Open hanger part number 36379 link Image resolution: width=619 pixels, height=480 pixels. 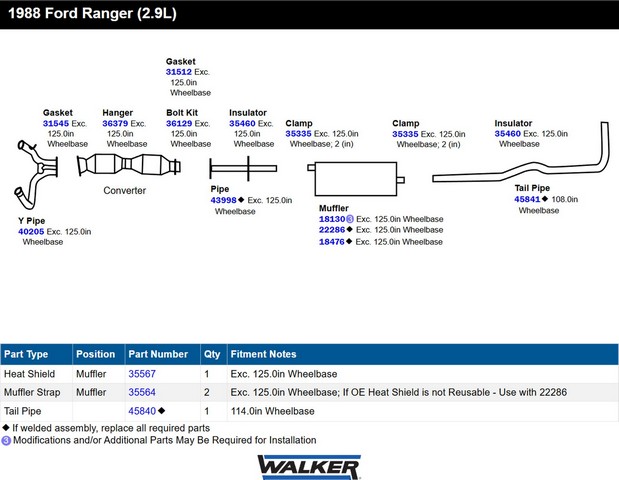115,124
